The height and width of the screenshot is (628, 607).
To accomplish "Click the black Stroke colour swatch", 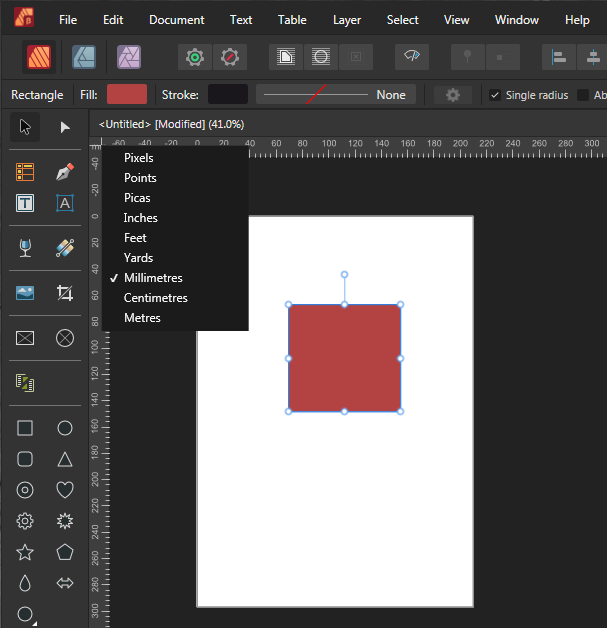I will tap(228, 95).
